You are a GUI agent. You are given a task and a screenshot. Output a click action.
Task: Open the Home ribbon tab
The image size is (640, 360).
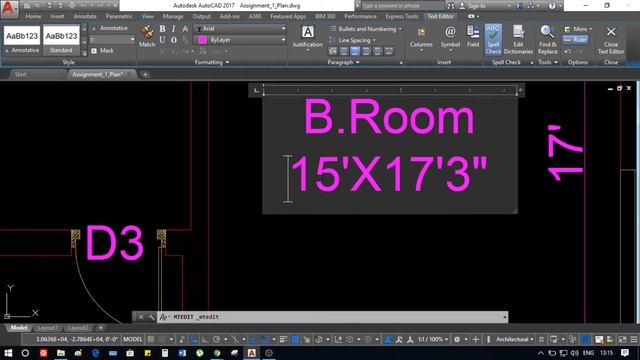(33, 16)
